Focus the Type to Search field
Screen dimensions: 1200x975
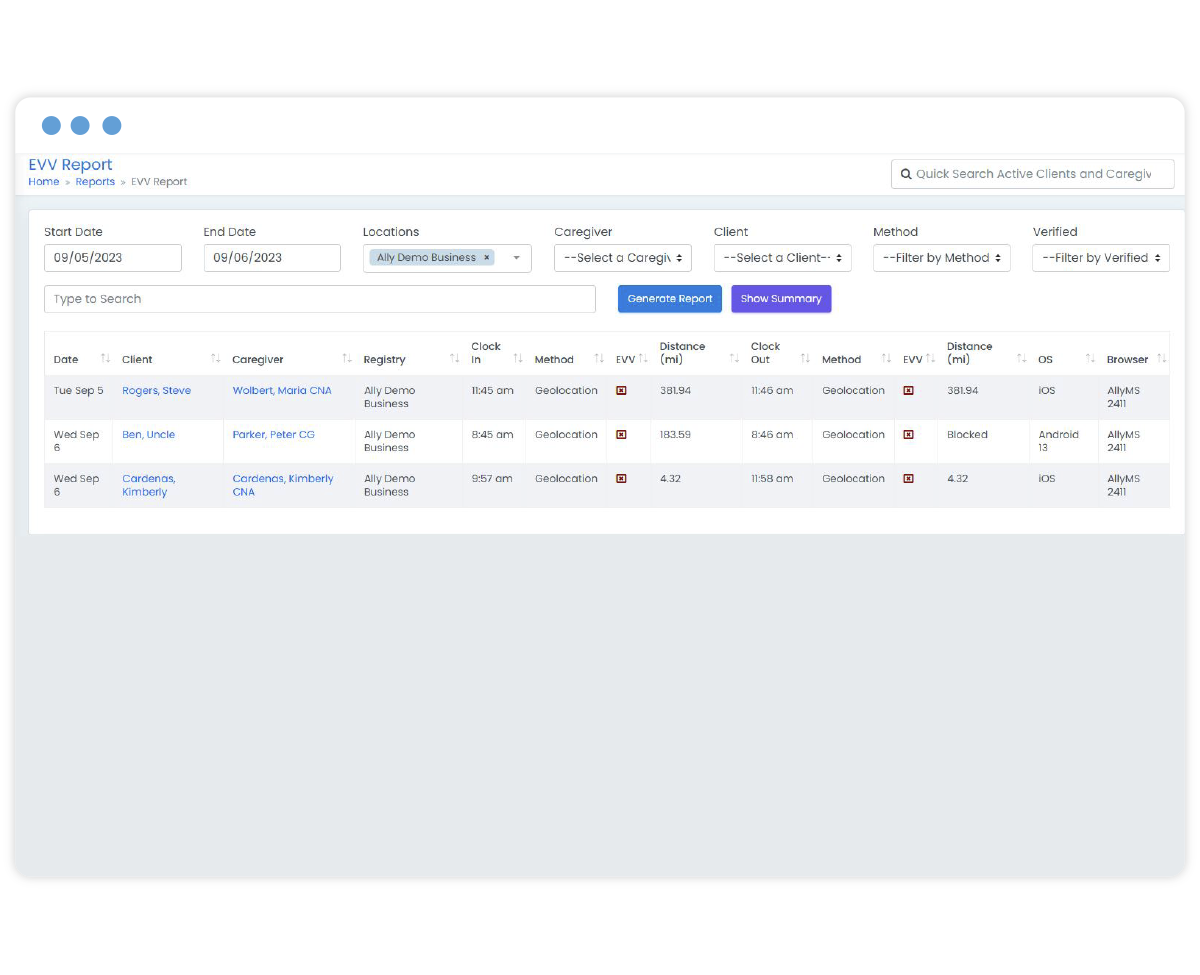319,299
